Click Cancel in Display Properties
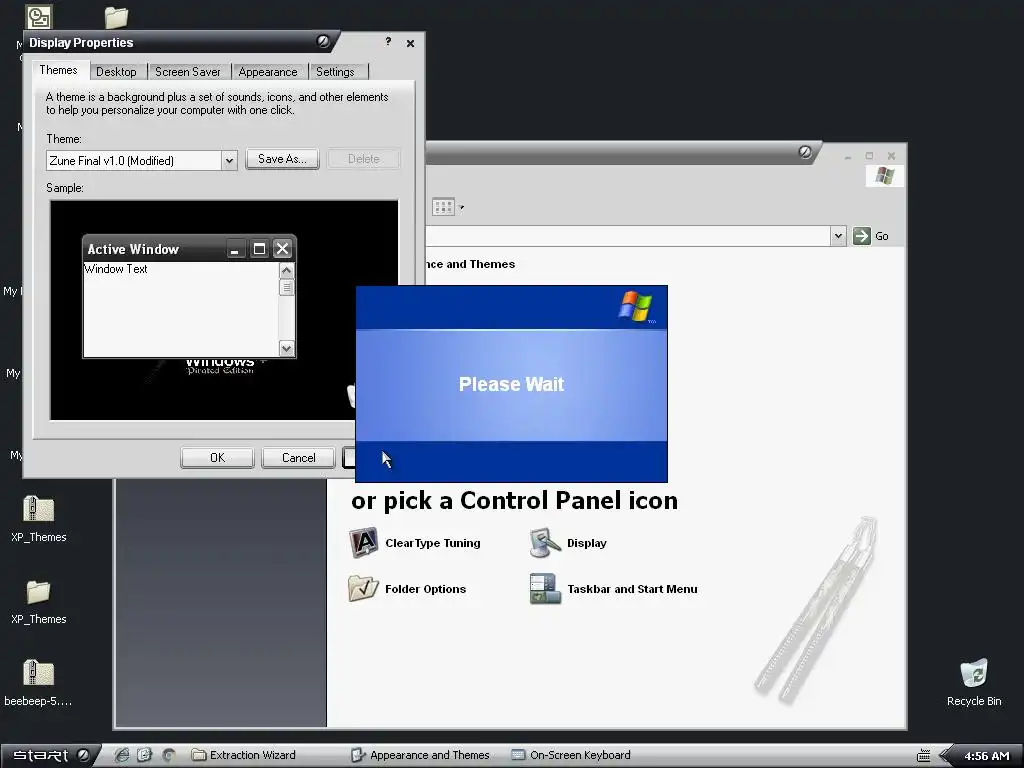 [x=298, y=458]
